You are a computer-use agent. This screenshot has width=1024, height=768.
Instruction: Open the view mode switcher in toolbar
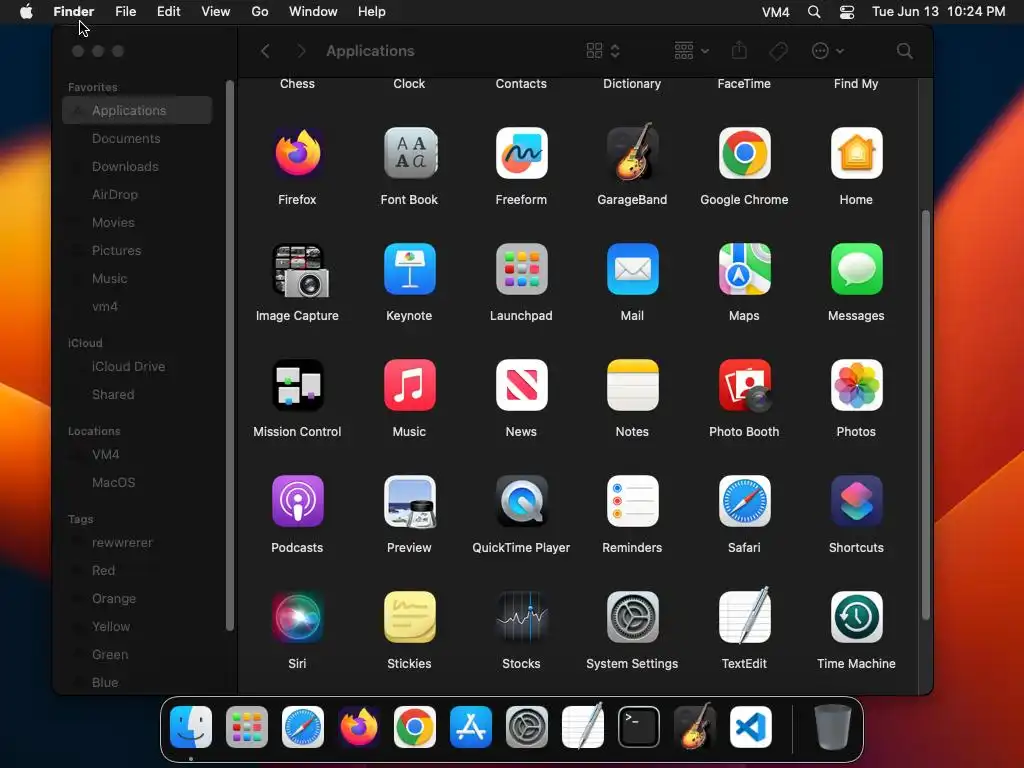[x=603, y=51]
